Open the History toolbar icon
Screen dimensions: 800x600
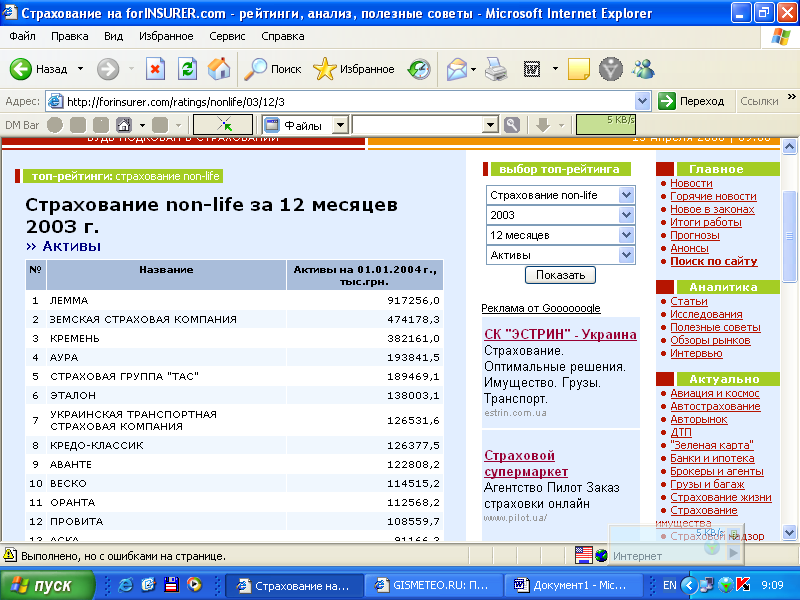(419, 69)
